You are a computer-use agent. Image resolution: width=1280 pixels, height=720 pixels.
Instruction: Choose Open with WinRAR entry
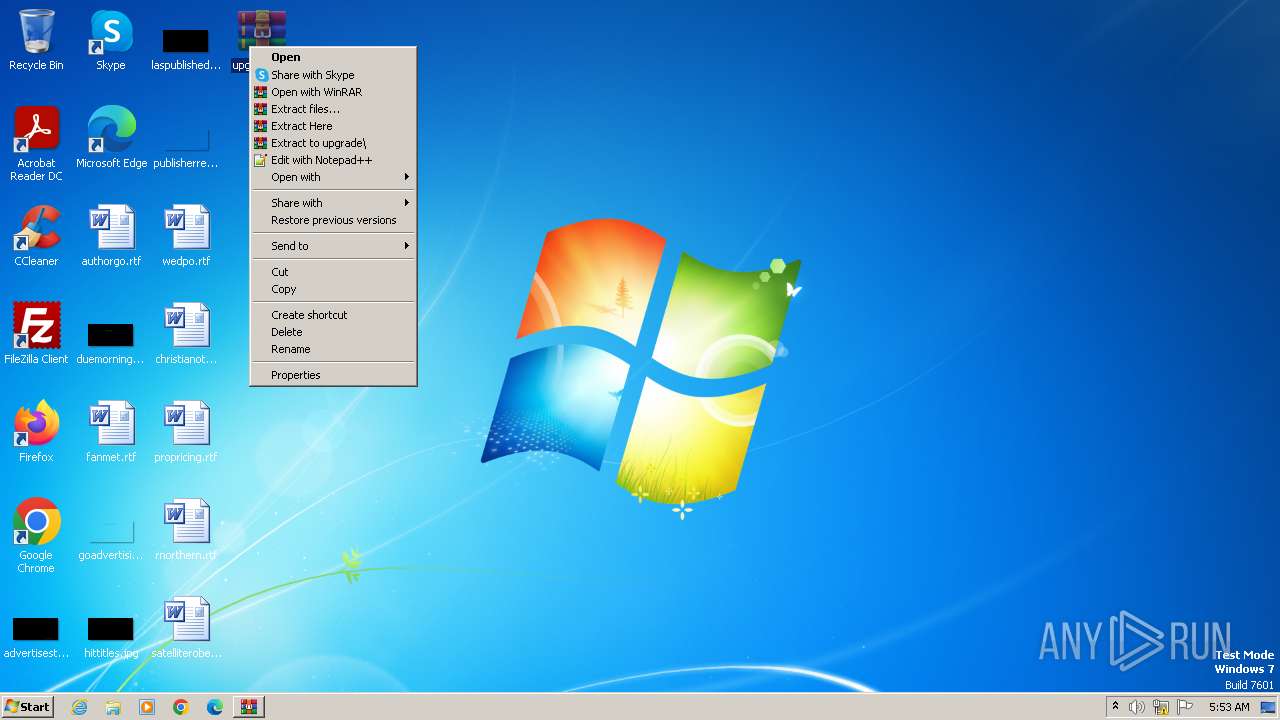click(x=333, y=92)
